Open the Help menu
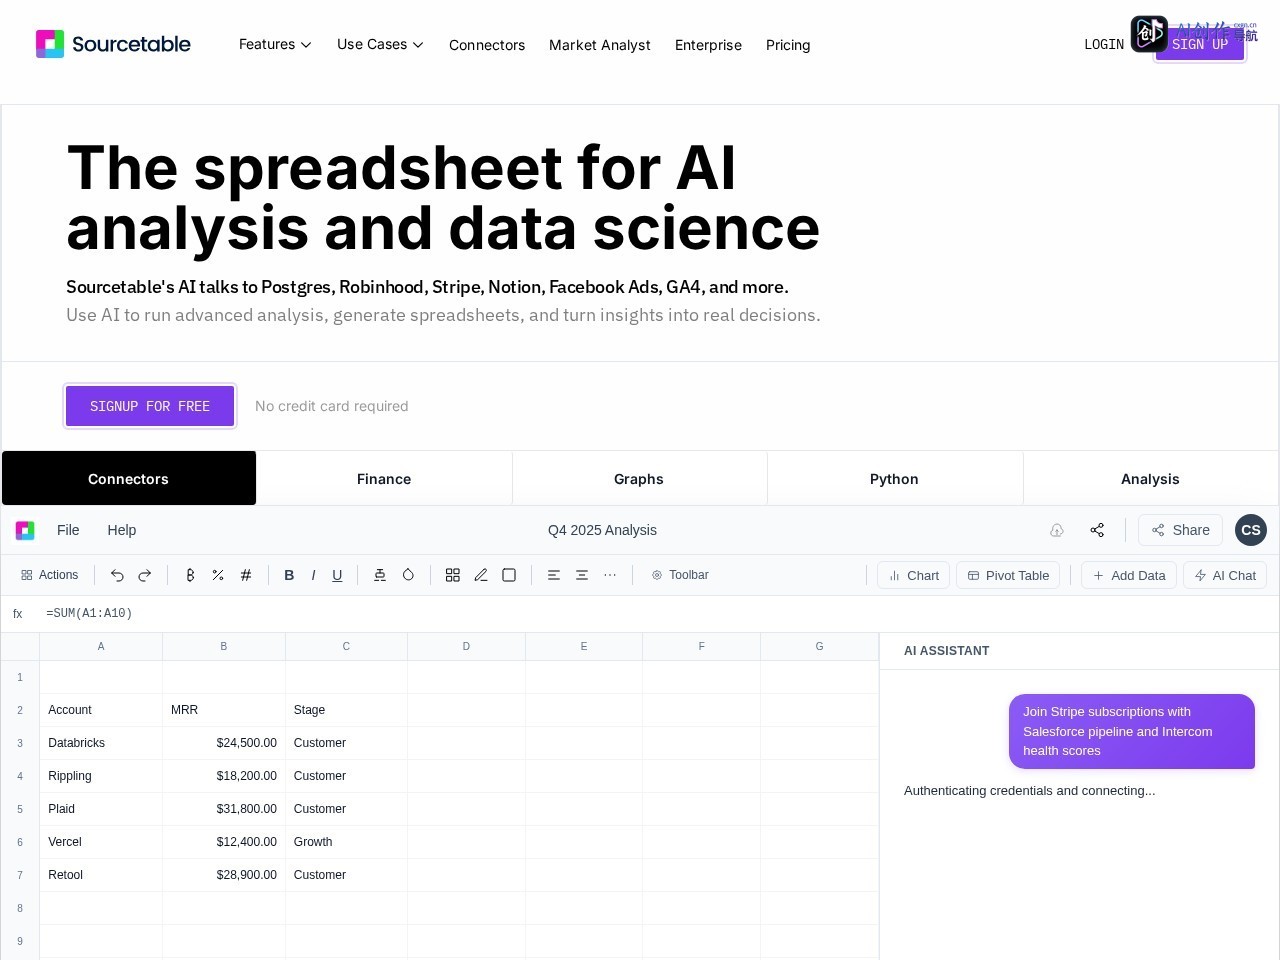 [122, 530]
